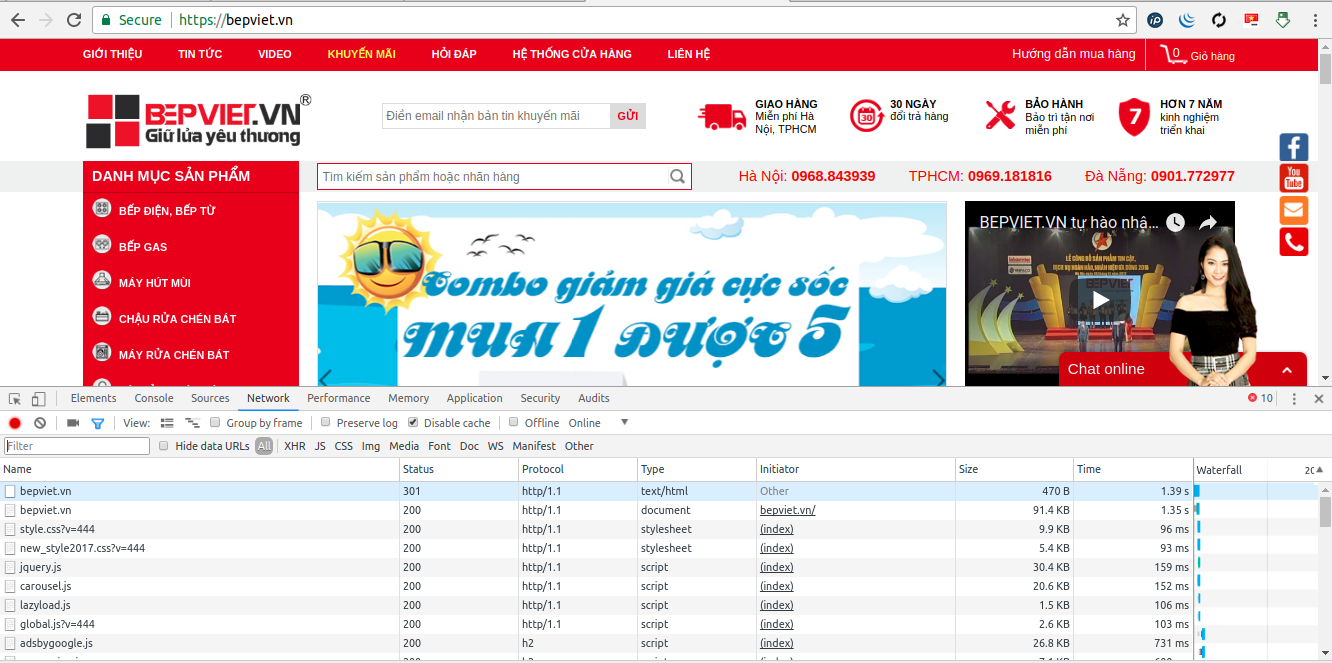
Task: Focus the newsletter email input
Action: (496, 116)
